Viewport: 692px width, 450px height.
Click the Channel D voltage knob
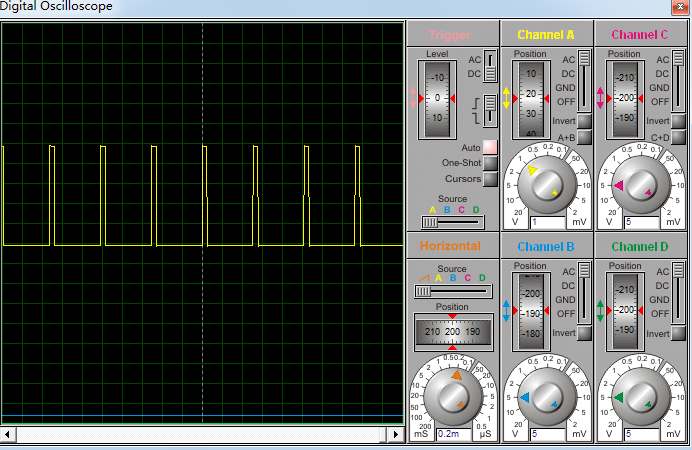640,397
